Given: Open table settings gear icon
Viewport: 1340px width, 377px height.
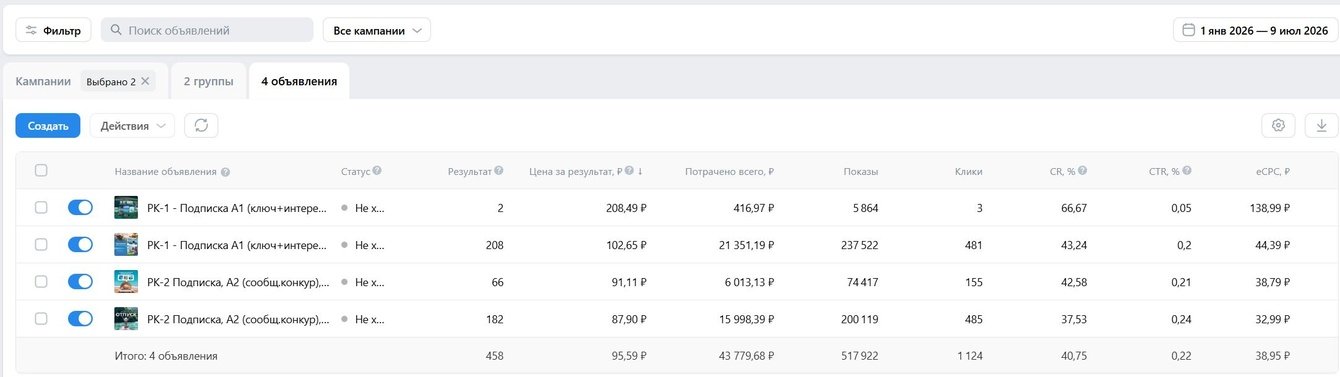Looking at the screenshot, I should coord(1278,125).
